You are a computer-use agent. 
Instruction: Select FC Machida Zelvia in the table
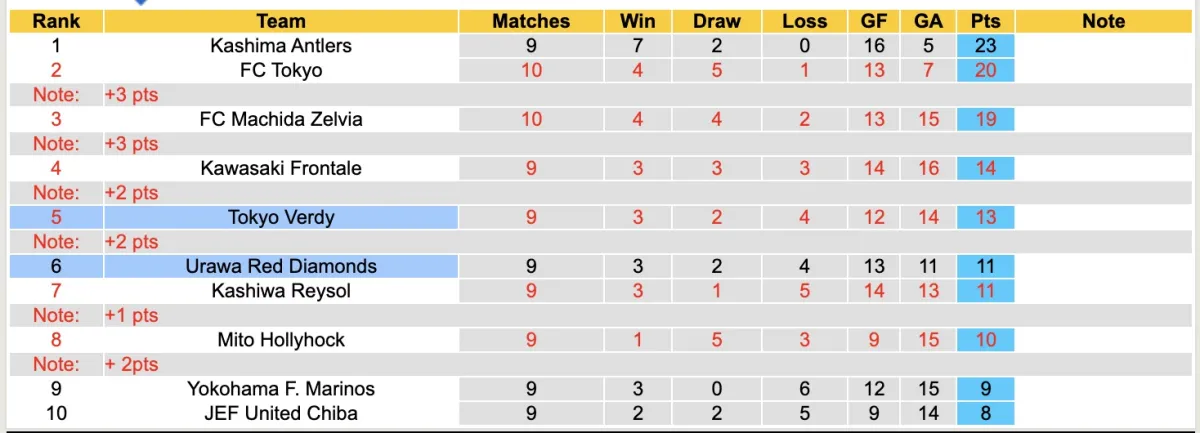pos(281,119)
